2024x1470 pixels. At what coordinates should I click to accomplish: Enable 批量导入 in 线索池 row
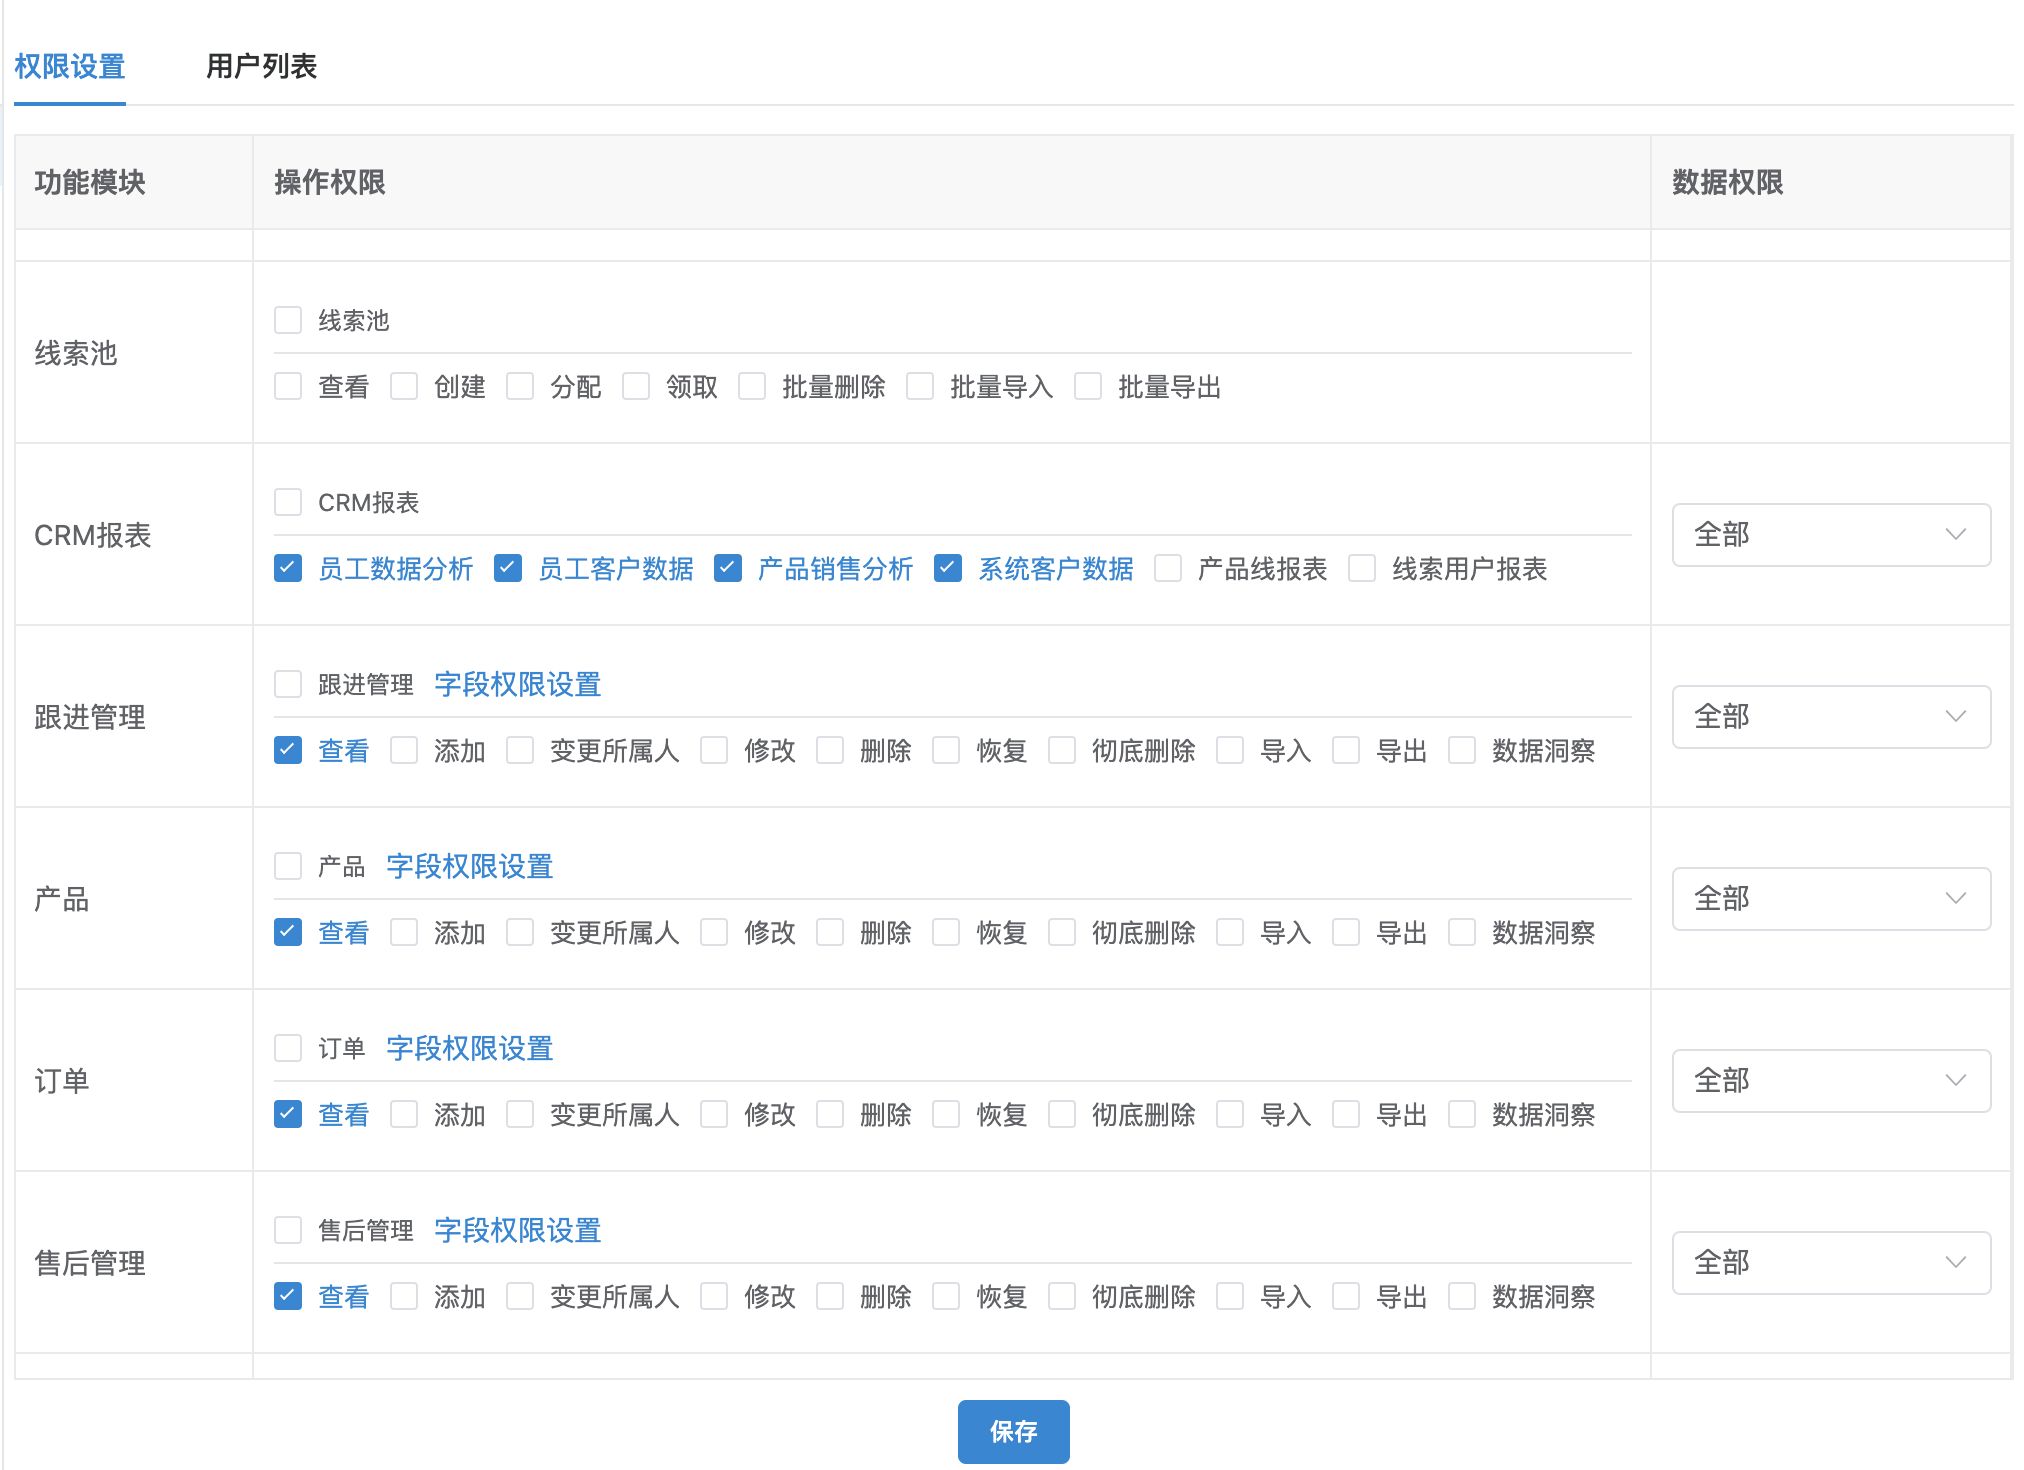click(x=920, y=387)
